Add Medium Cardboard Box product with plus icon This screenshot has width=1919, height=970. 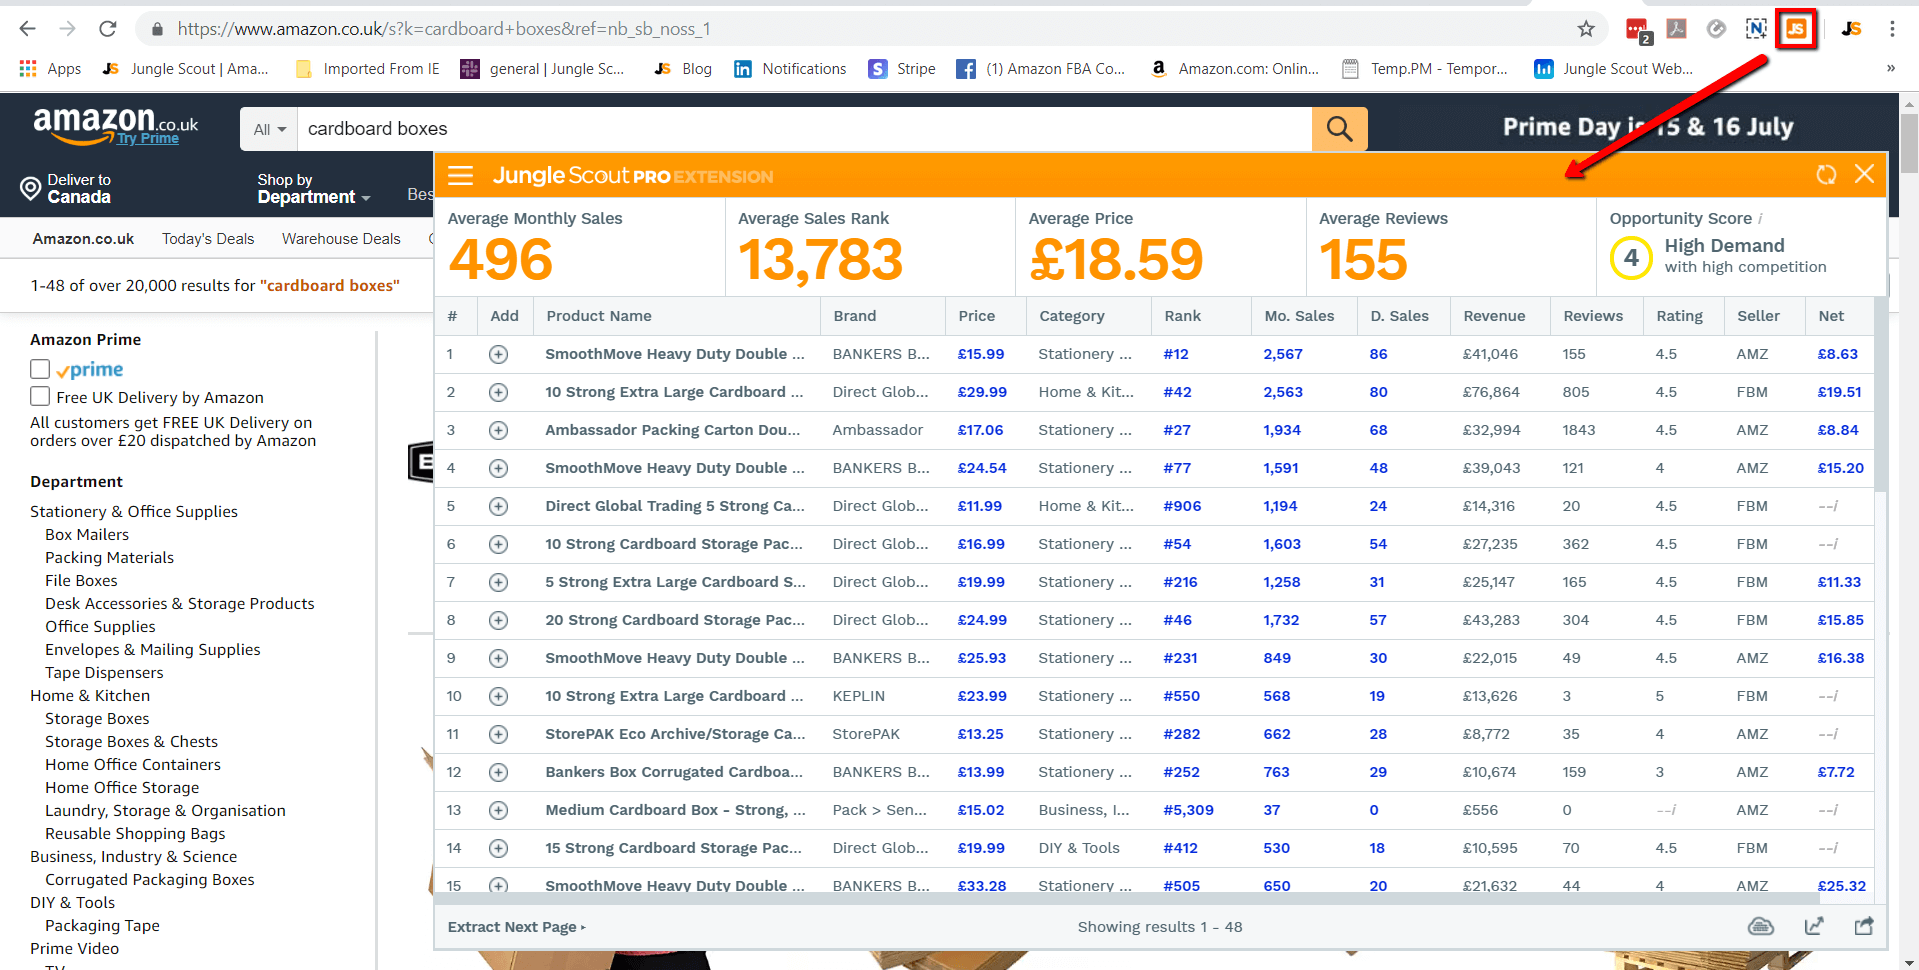(498, 810)
